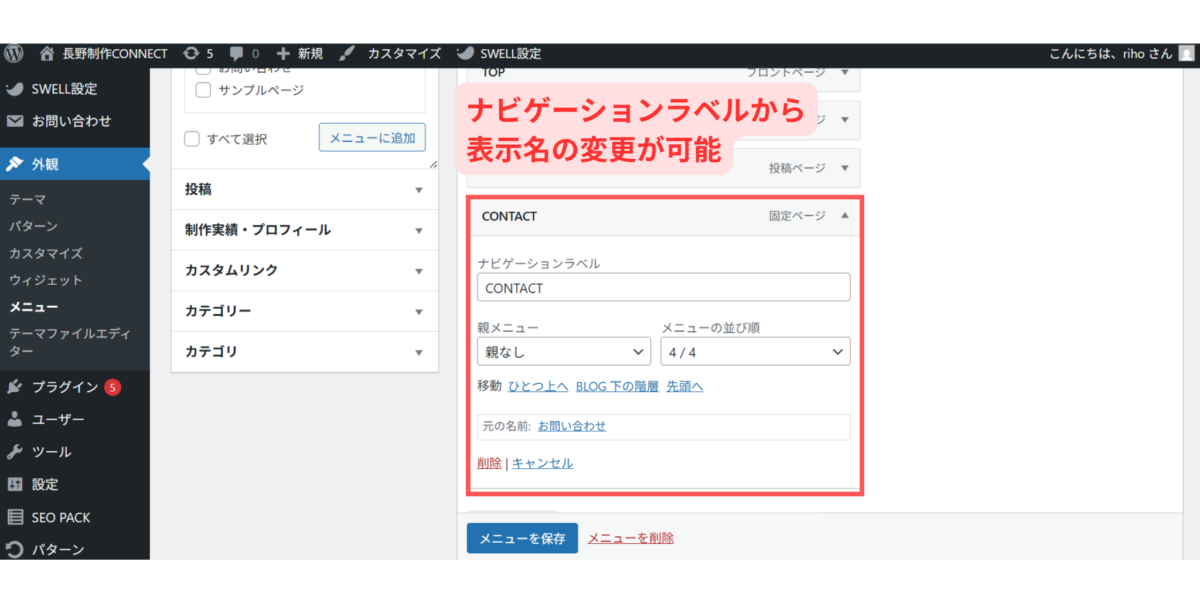
Task: Click the 新規 plus icon in admin bar
Action: click(284, 54)
